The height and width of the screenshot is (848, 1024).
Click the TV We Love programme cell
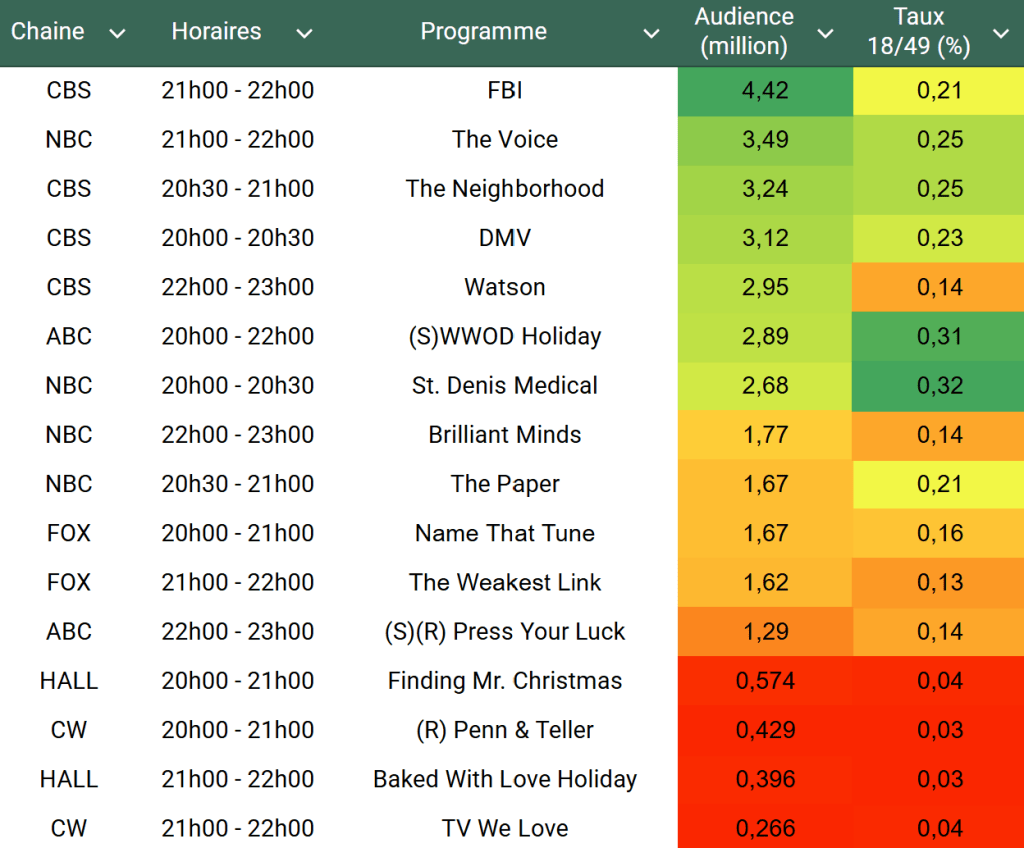coord(505,828)
